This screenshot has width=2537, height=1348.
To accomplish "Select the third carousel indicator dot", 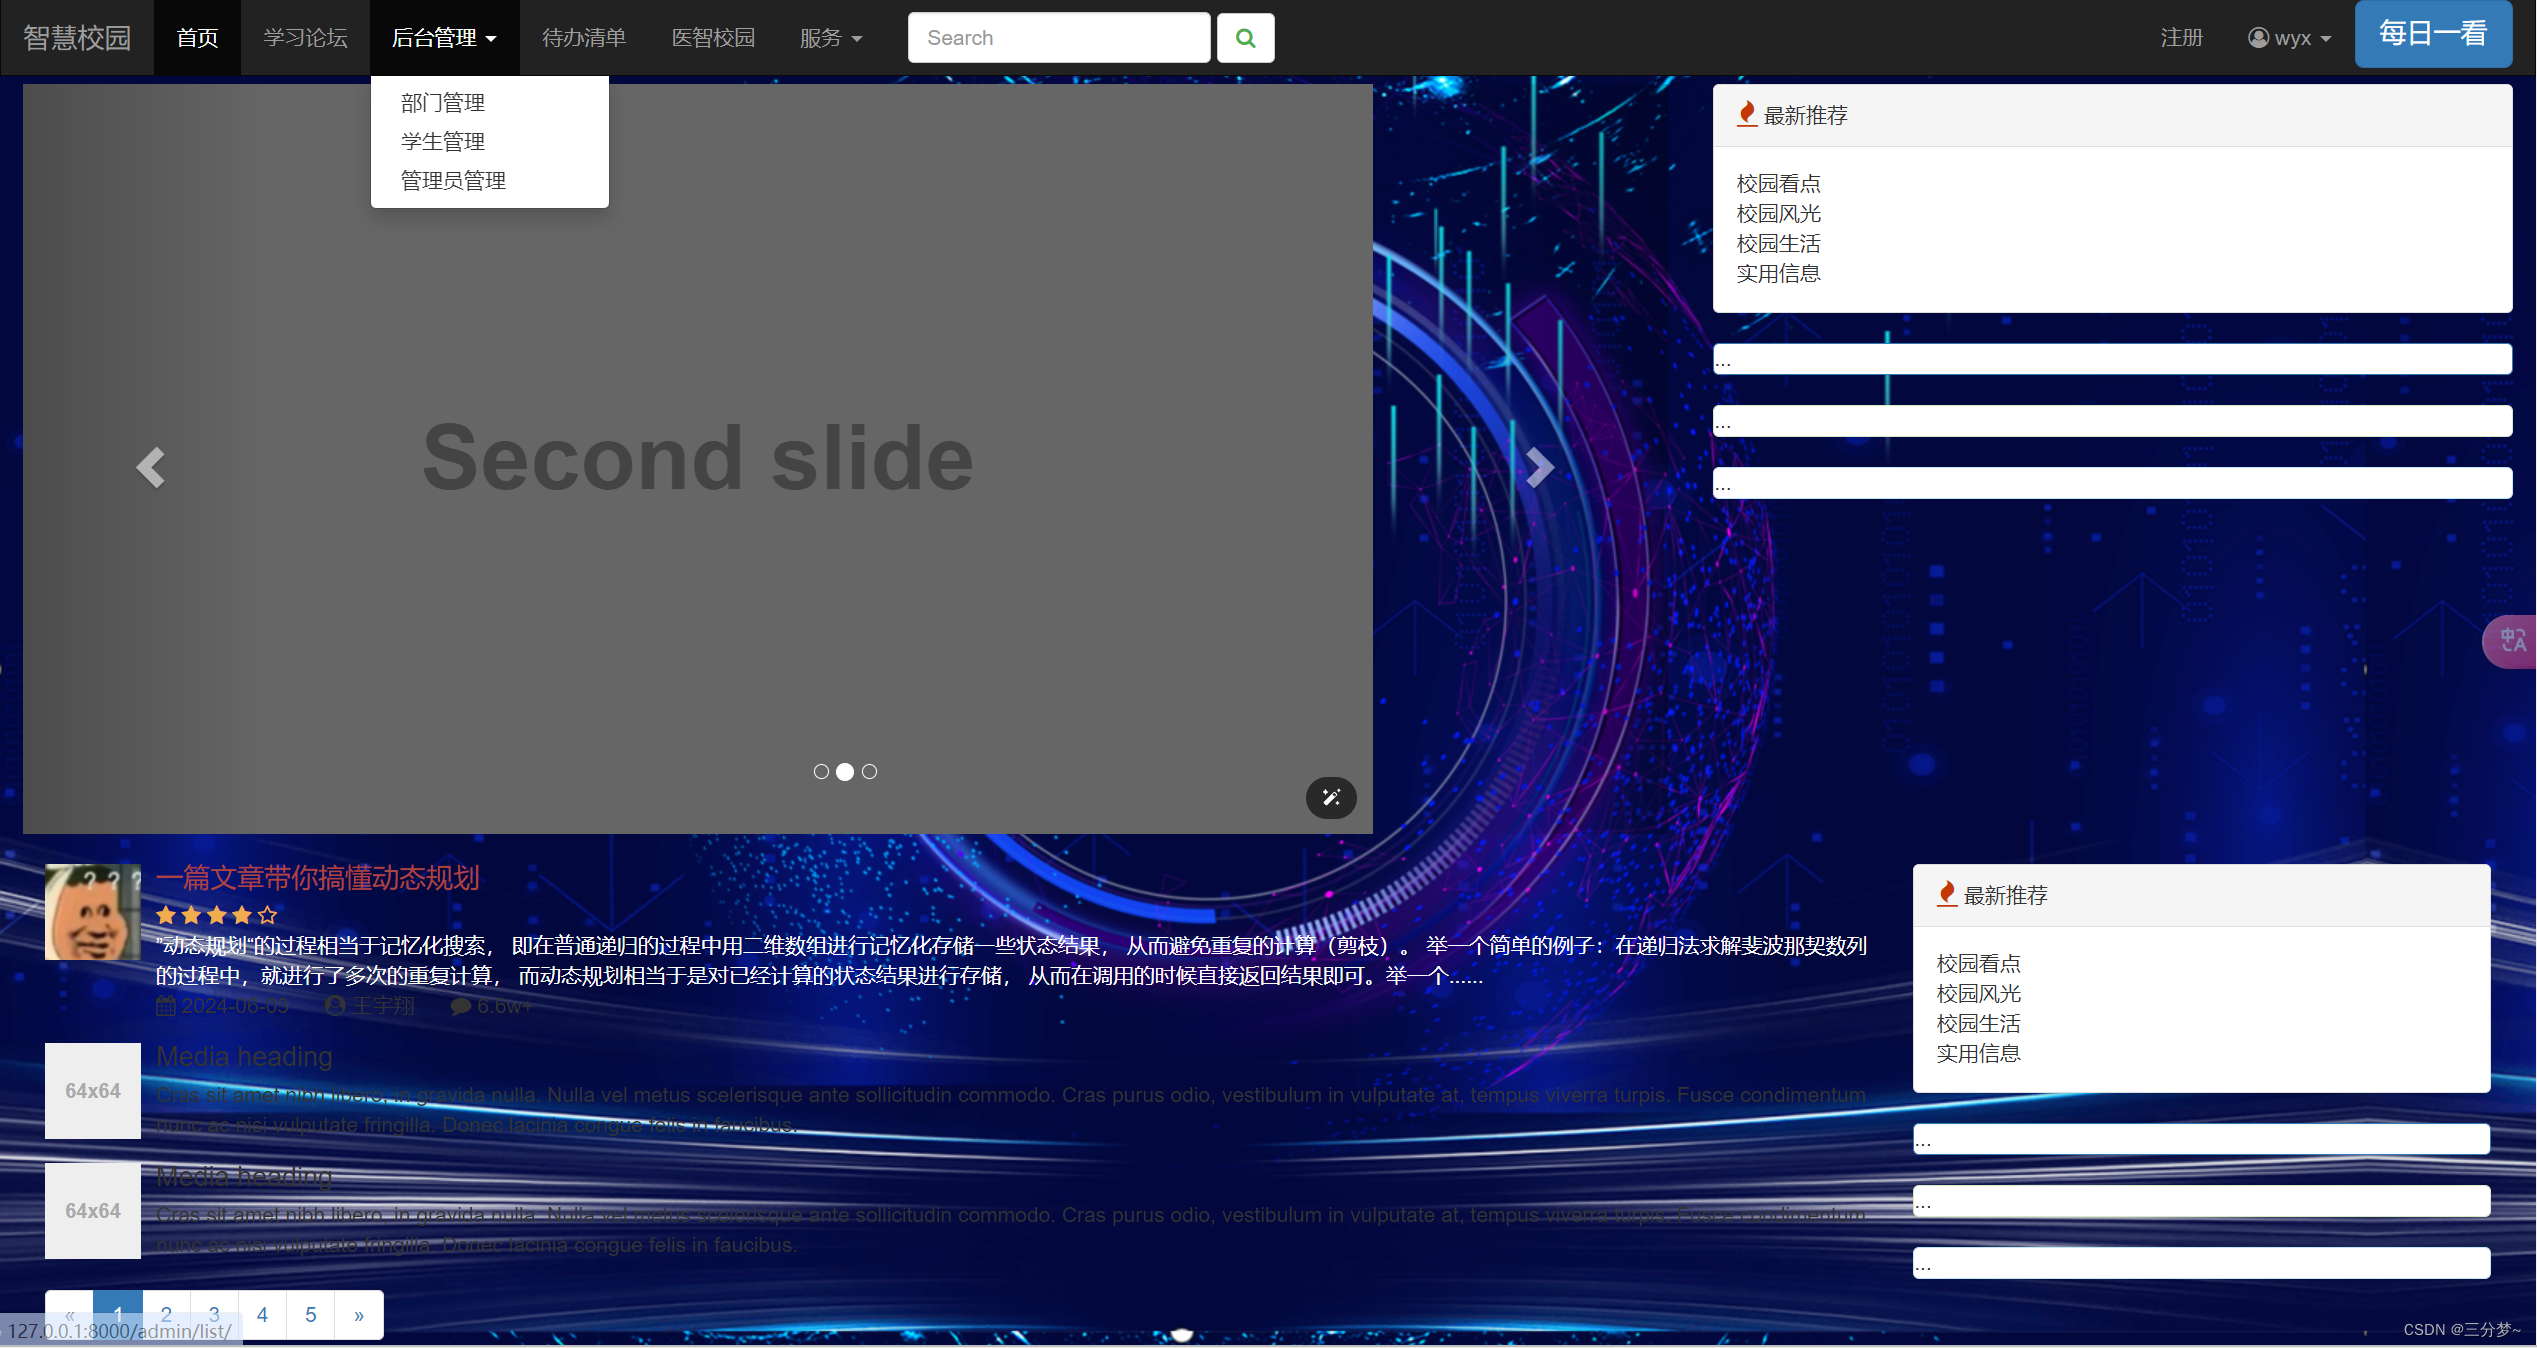I will pyautogui.click(x=869, y=772).
